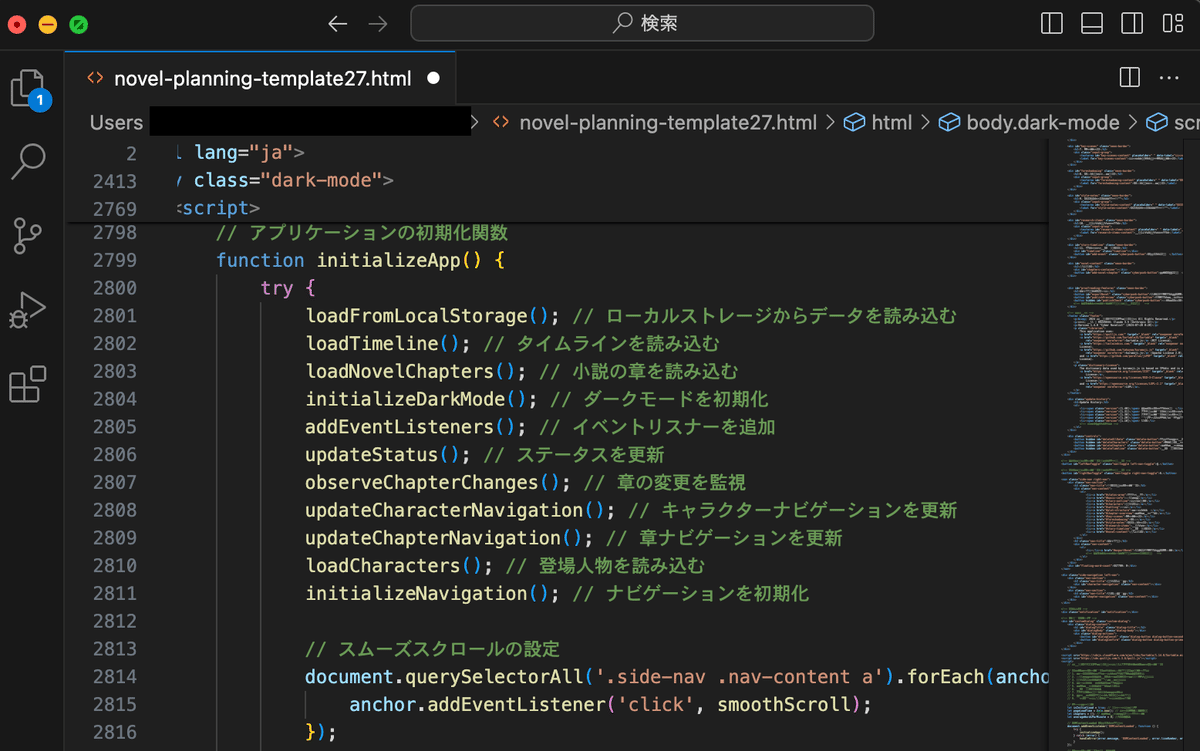Click the addEventListeners() call
Viewport: 1200px width, 751px height.
[416, 427]
